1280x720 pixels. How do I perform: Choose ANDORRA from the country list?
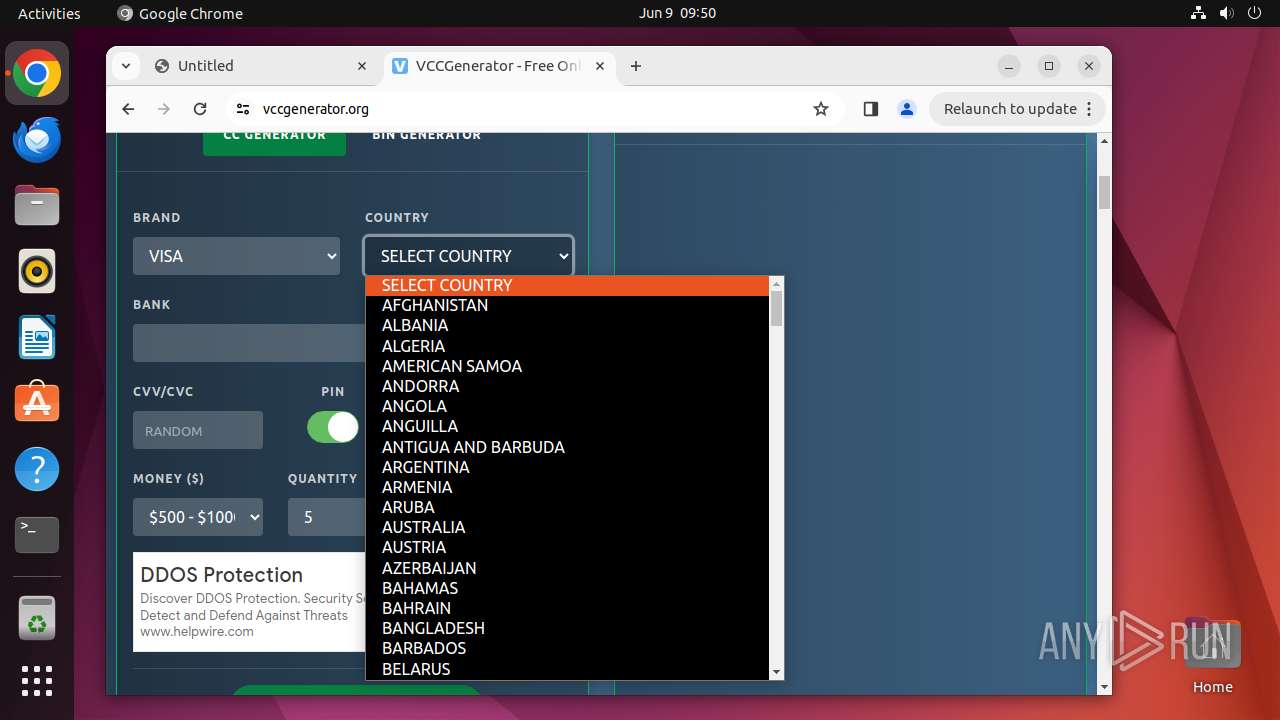click(567, 386)
